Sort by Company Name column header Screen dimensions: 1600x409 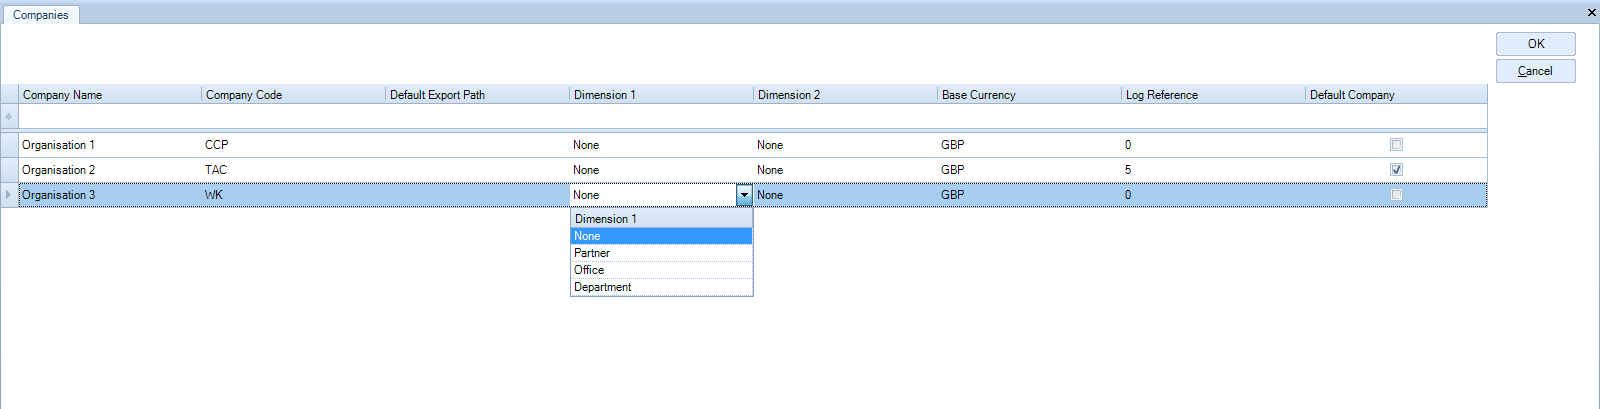110,94
